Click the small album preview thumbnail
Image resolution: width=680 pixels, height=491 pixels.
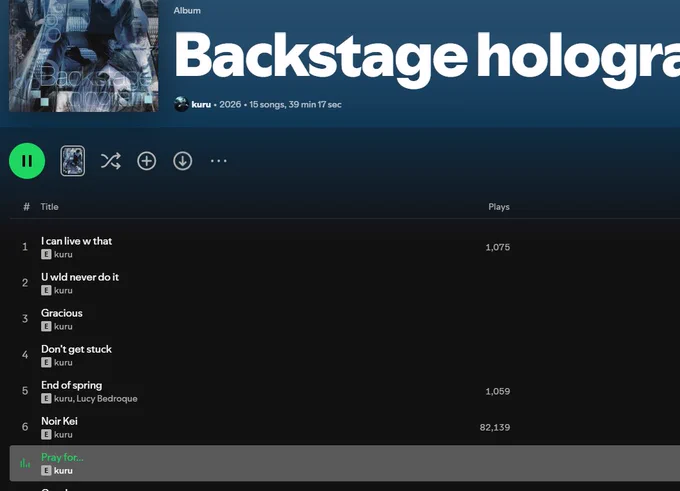click(x=72, y=161)
